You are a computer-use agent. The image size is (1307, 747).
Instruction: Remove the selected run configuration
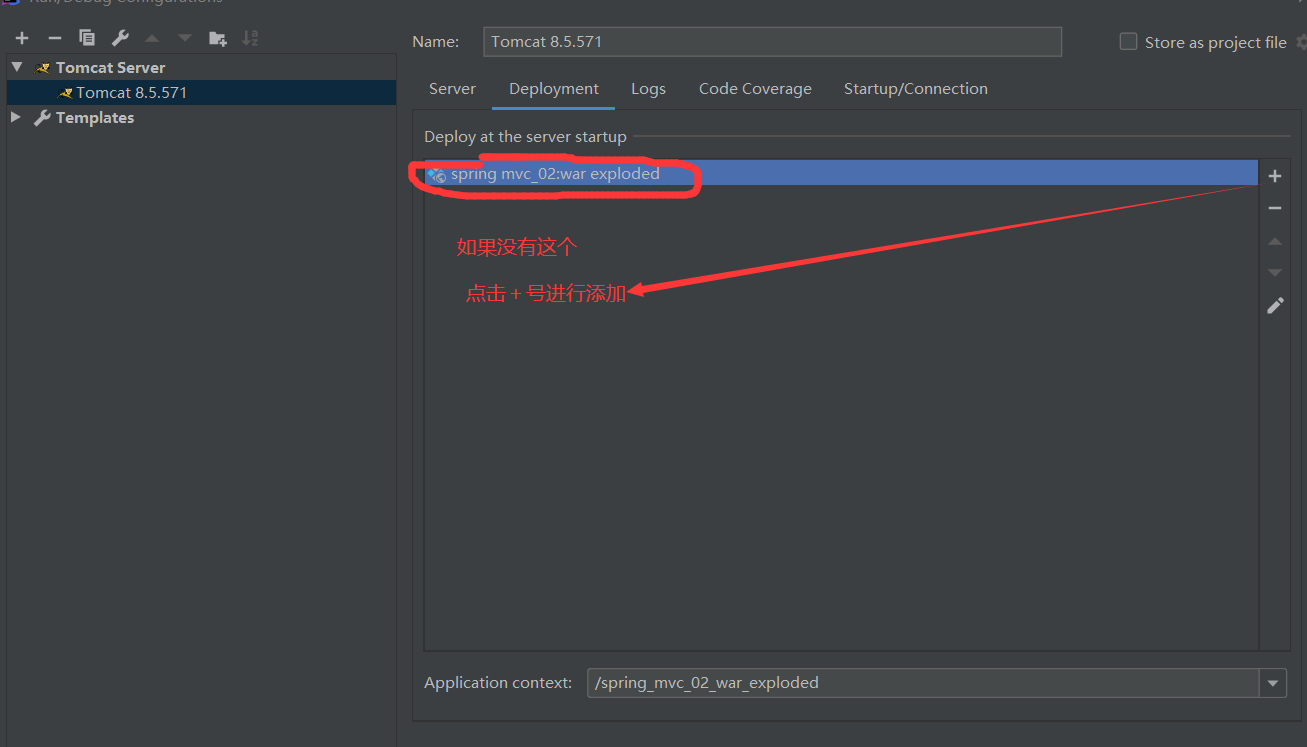55,38
